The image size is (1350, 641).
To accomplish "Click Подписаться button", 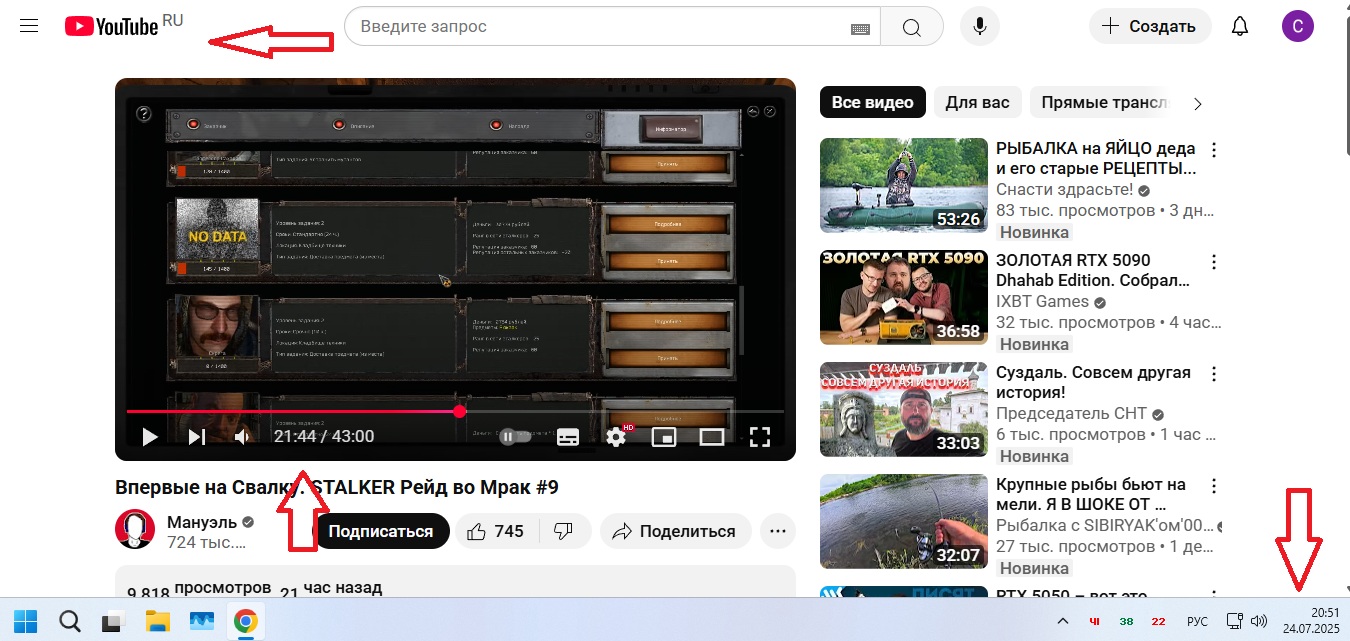I will 381,531.
